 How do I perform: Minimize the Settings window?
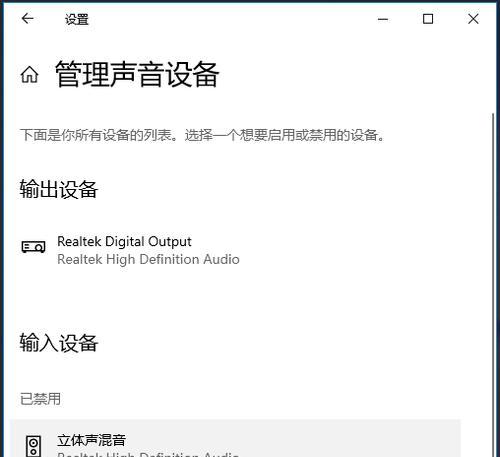click(x=383, y=19)
